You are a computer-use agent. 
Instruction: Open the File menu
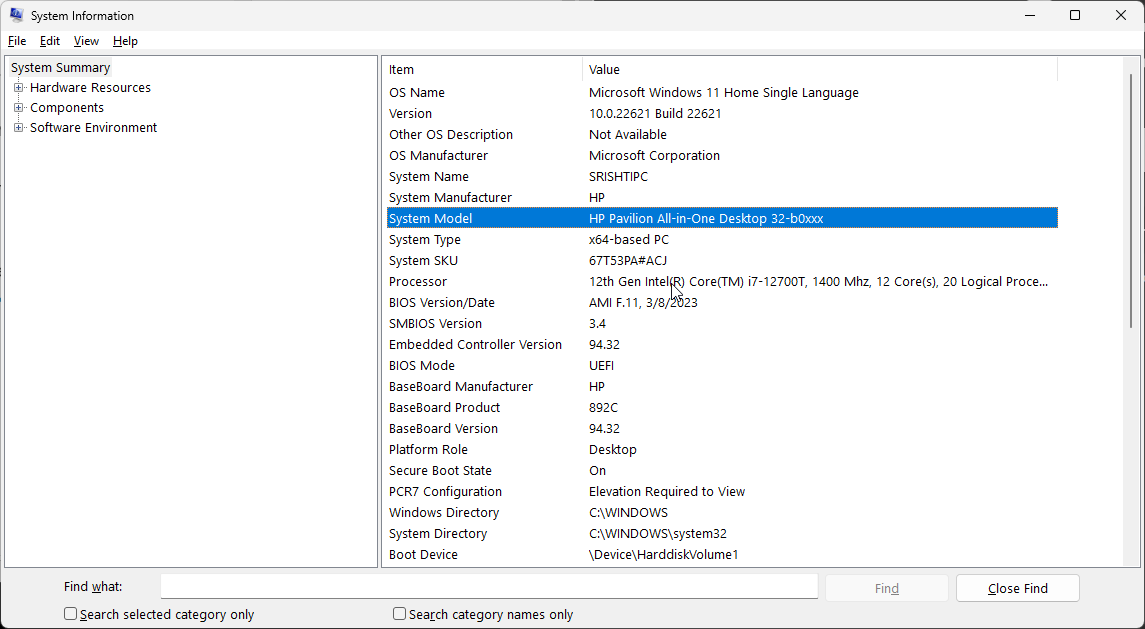(x=17, y=41)
